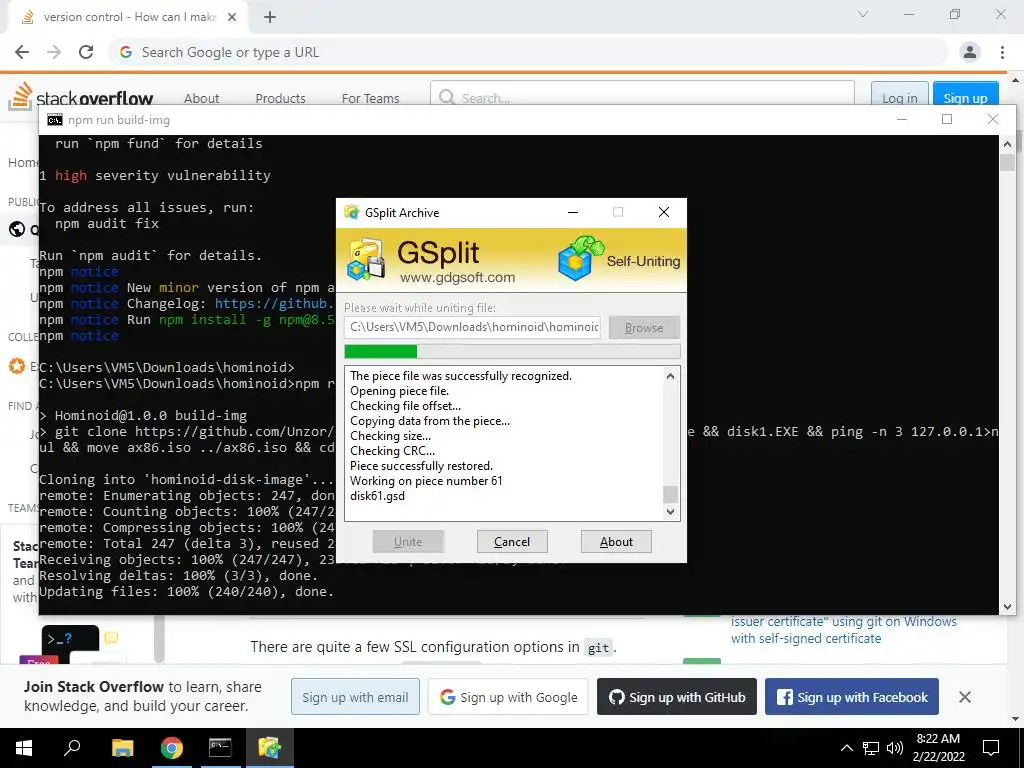Image resolution: width=1024 pixels, height=768 pixels.
Task: Click the network tray icon
Action: point(871,748)
